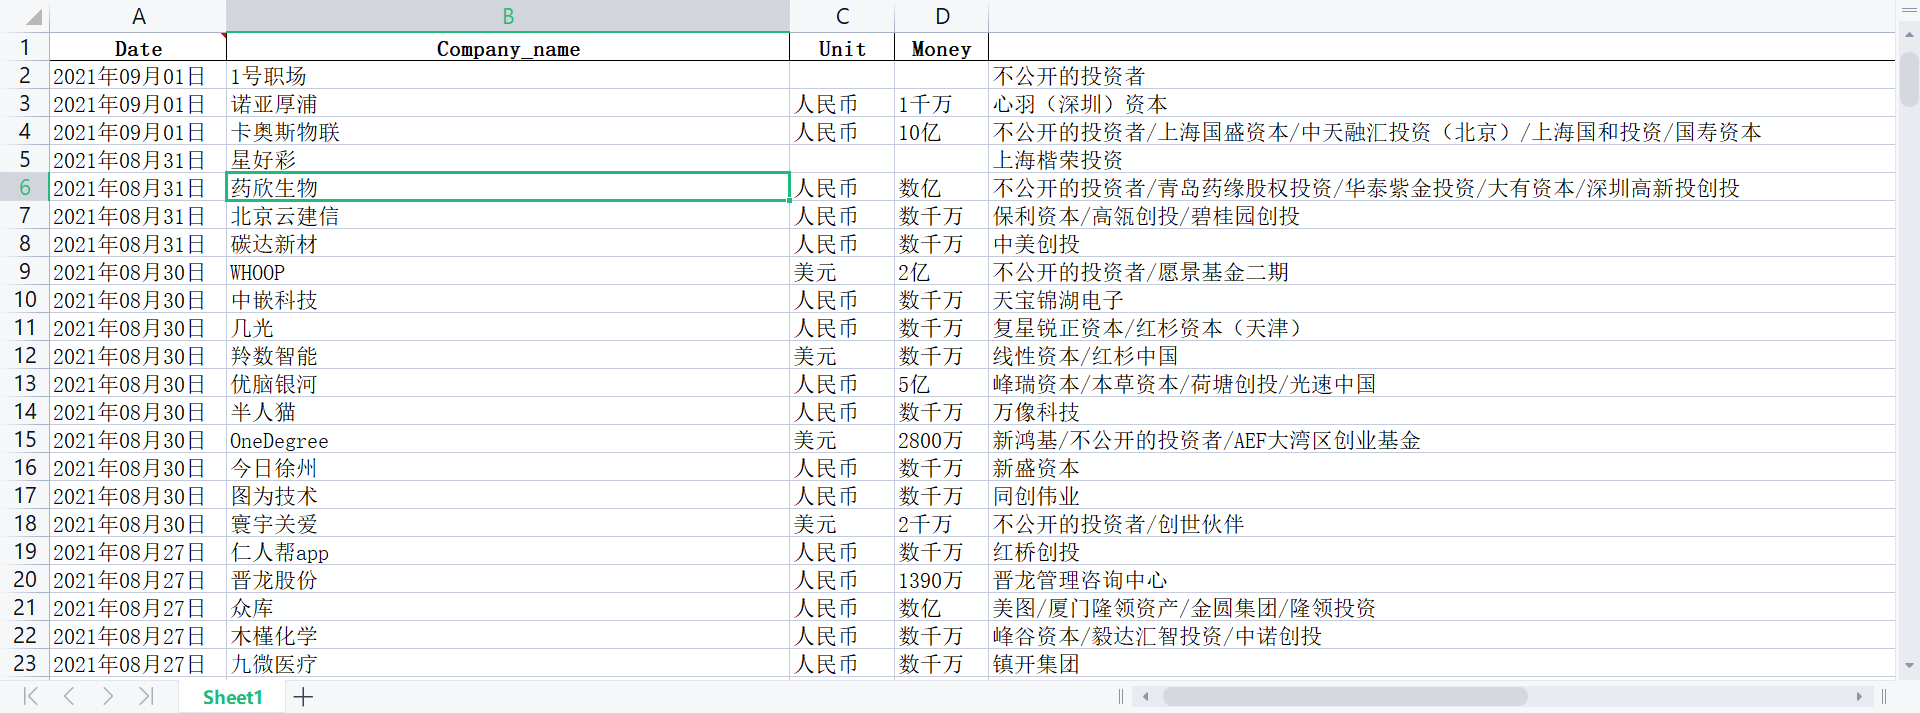Select column D header
Viewport: 1920px width, 713px height.
tap(942, 16)
